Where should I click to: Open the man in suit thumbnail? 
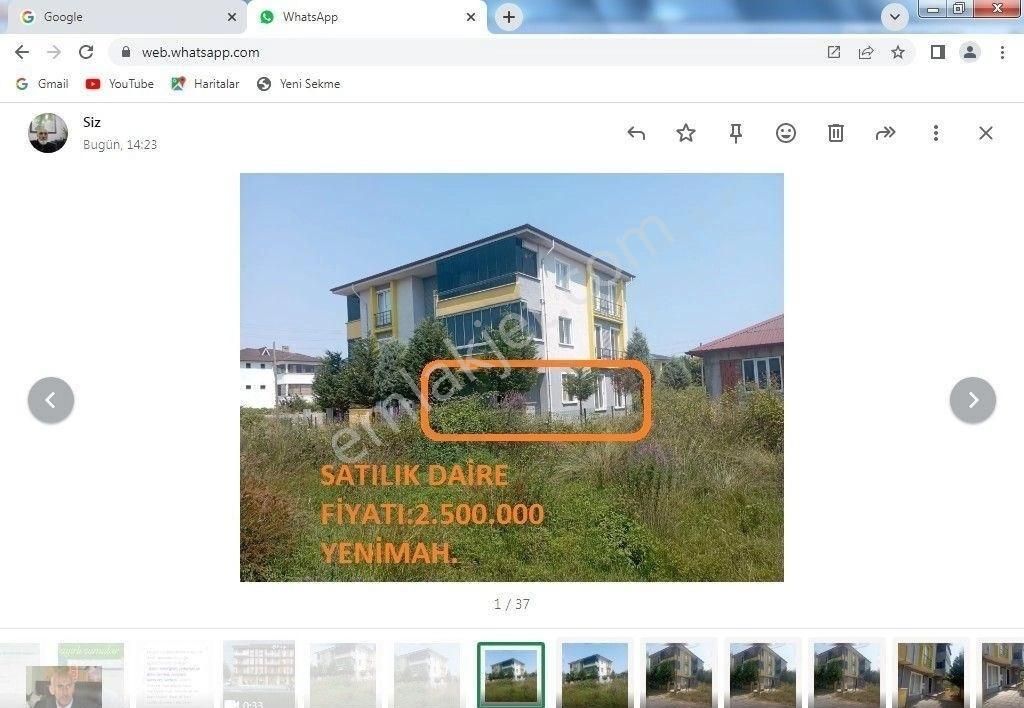64,687
